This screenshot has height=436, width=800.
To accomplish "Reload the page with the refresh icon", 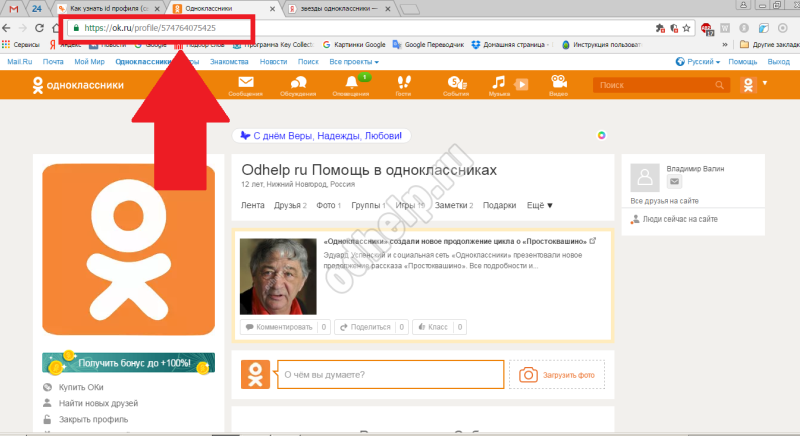I will [39, 28].
